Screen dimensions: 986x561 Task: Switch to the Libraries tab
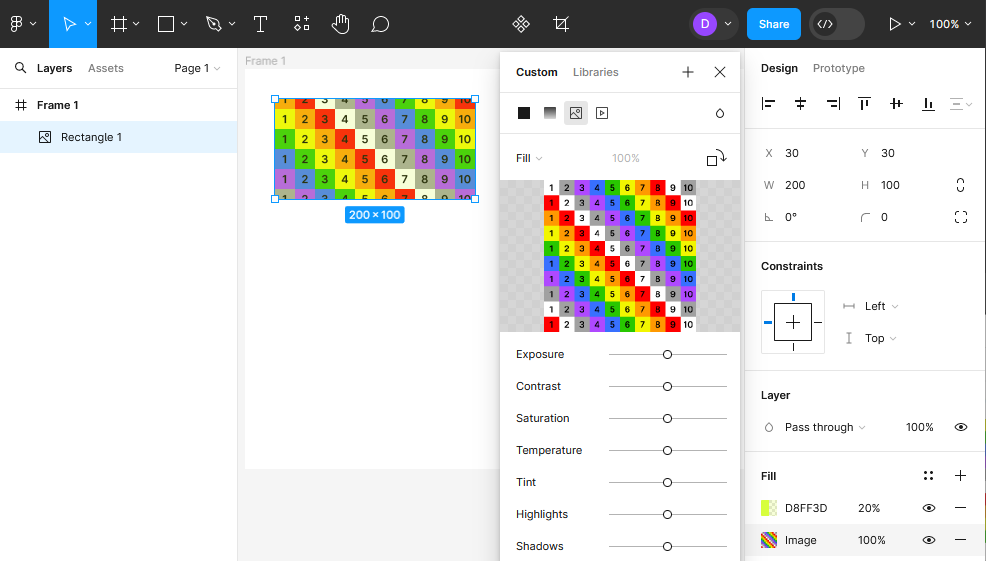coord(595,72)
